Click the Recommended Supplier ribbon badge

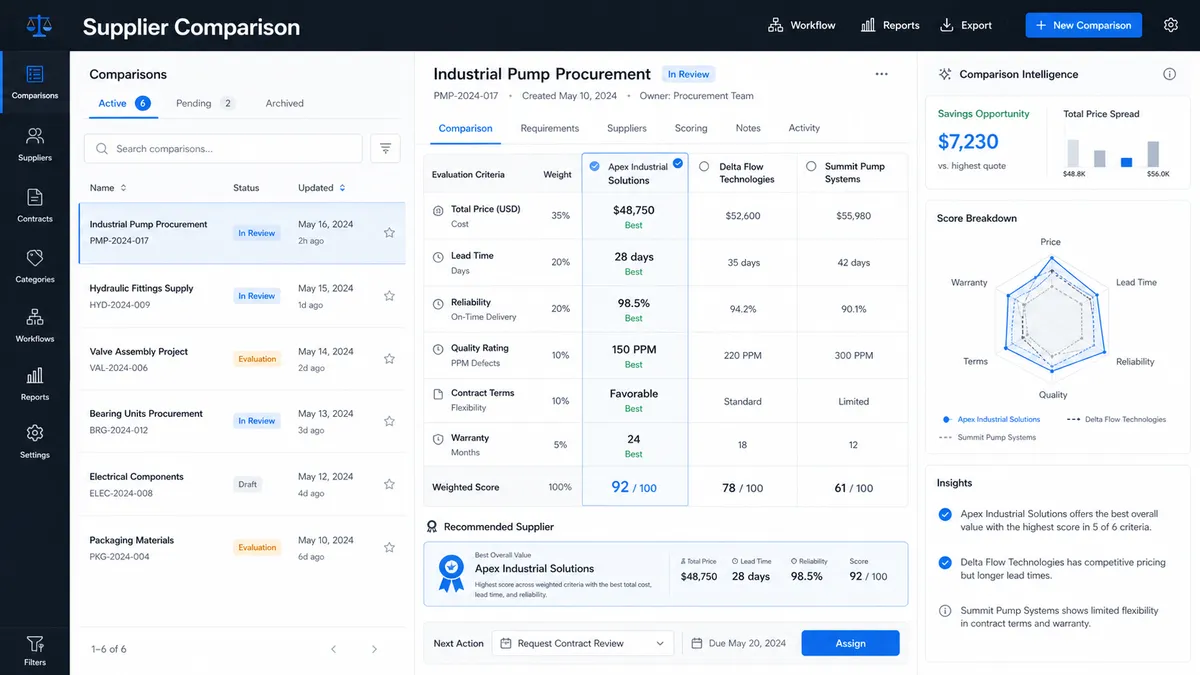(450, 572)
